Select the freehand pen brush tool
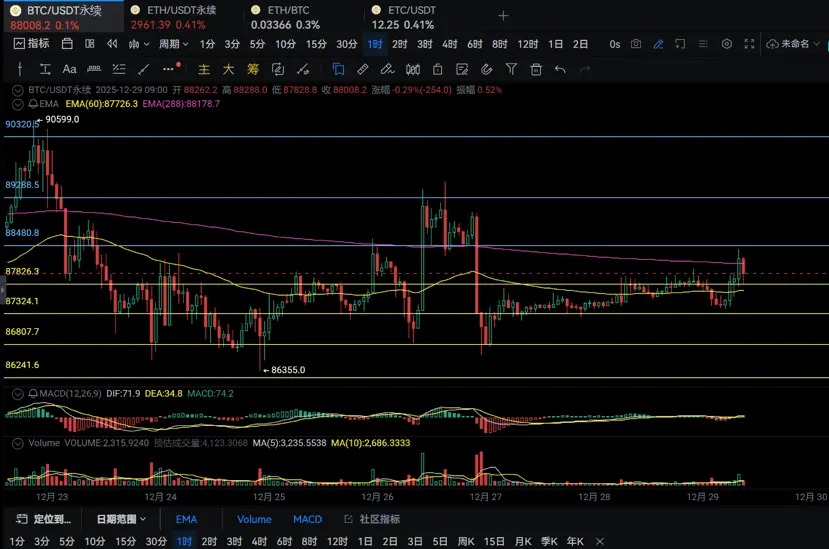The height and width of the screenshot is (549, 829). click(388, 69)
